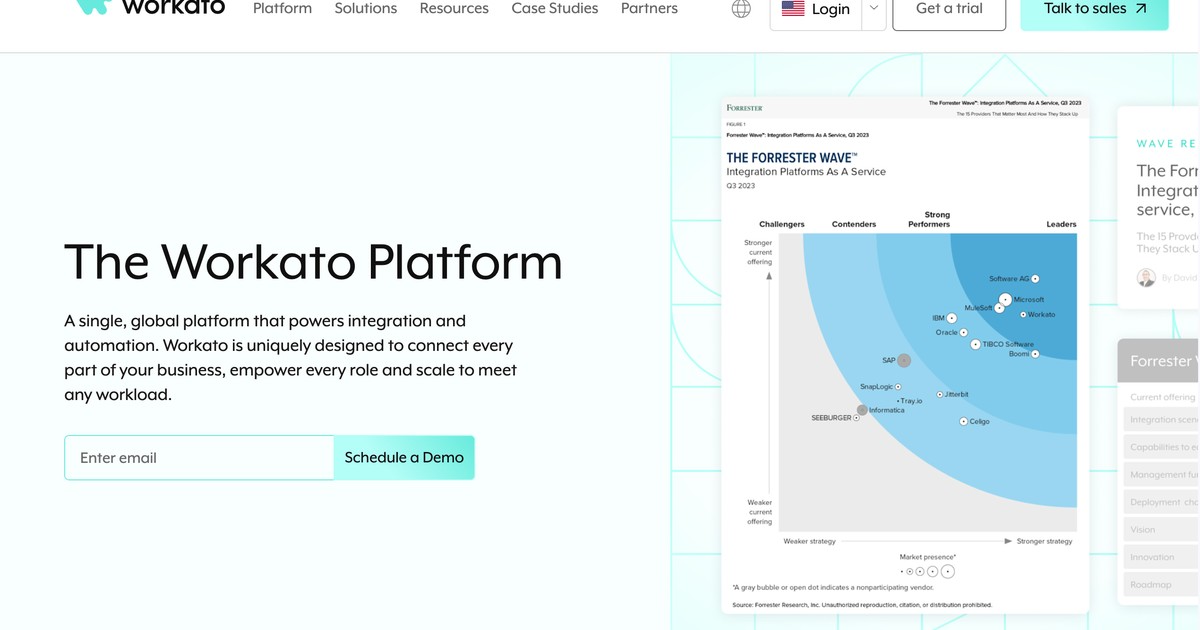
Task: Click "The Workato Platform" heading
Action: click(313, 261)
